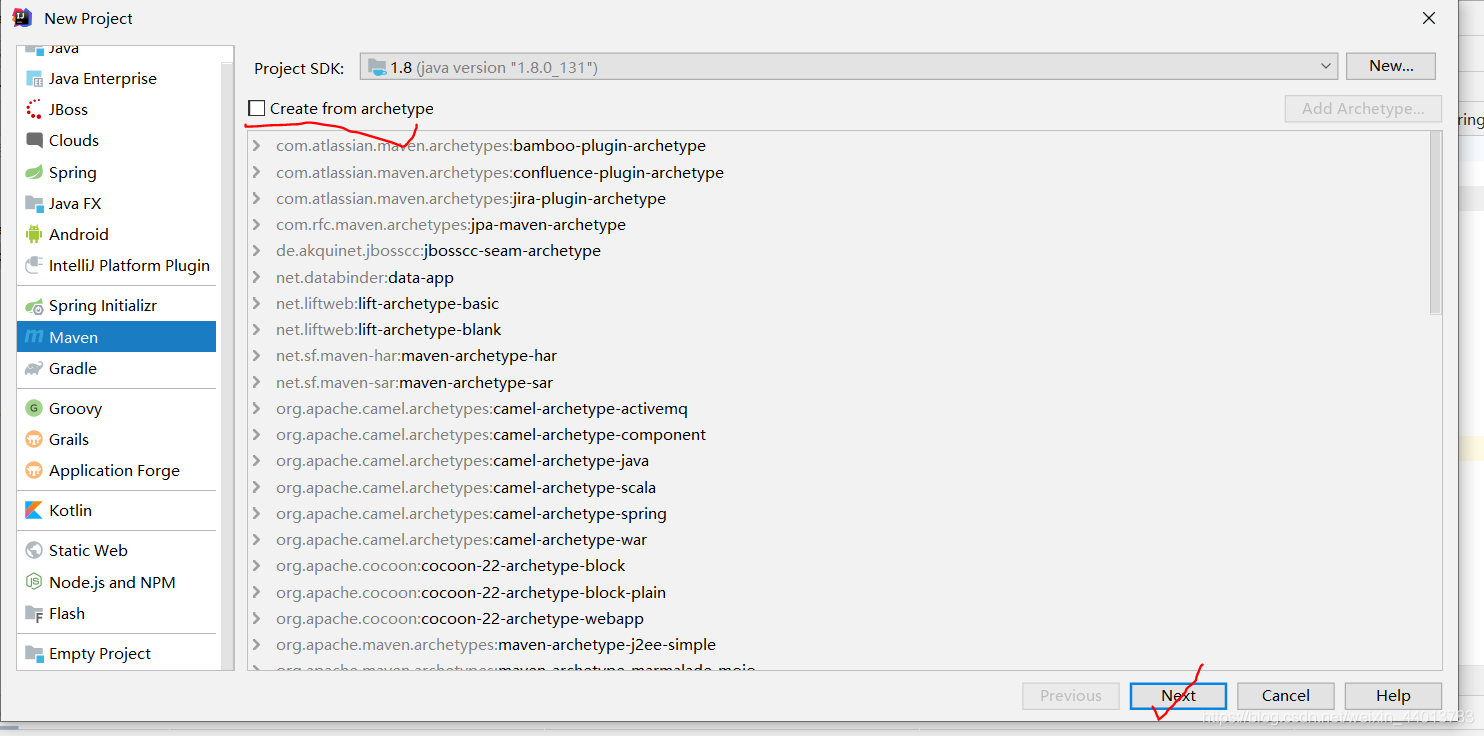Expand lift-archetype-basic node

coord(257,304)
